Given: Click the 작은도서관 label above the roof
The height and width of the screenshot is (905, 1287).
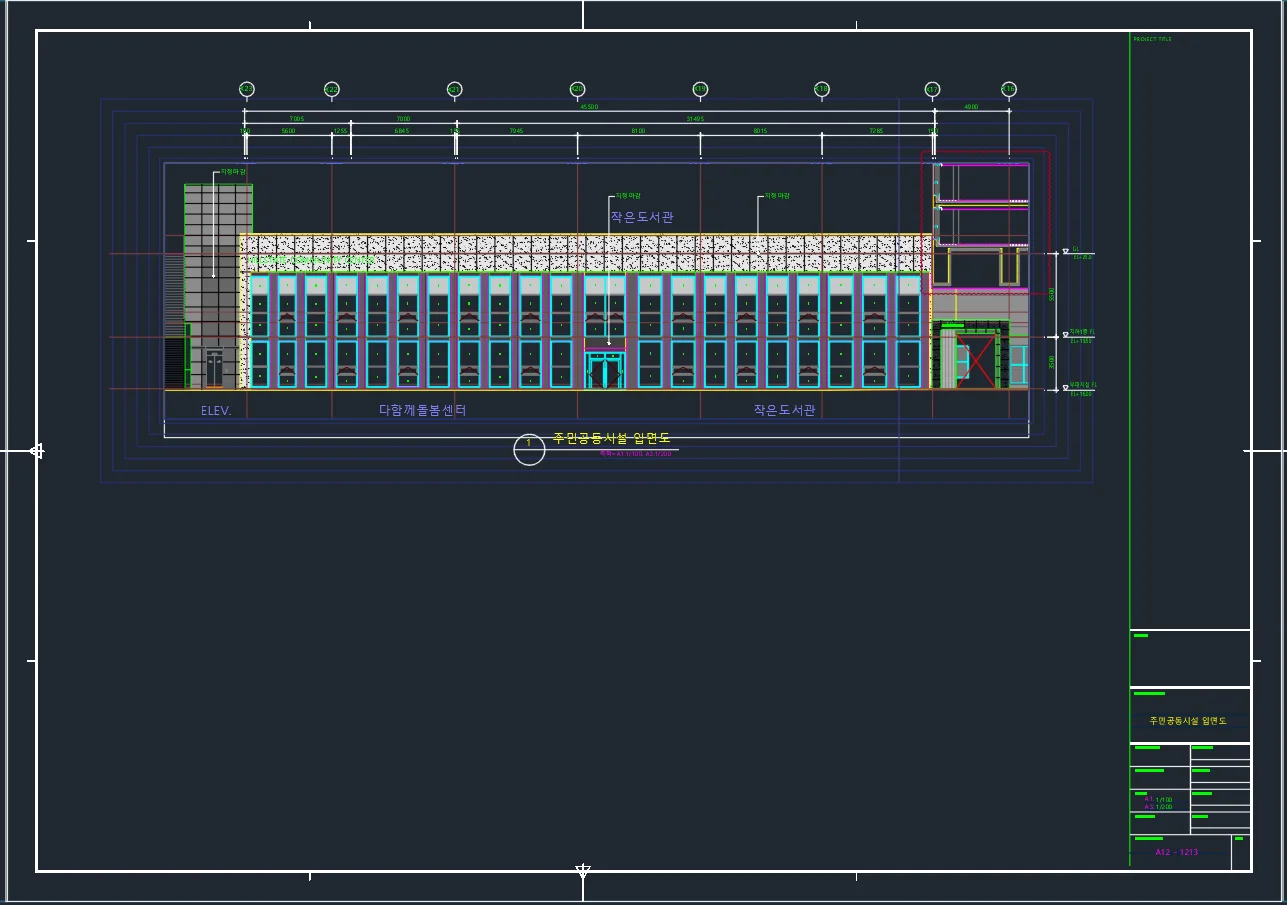Looking at the screenshot, I should pyautogui.click(x=642, y=217).
